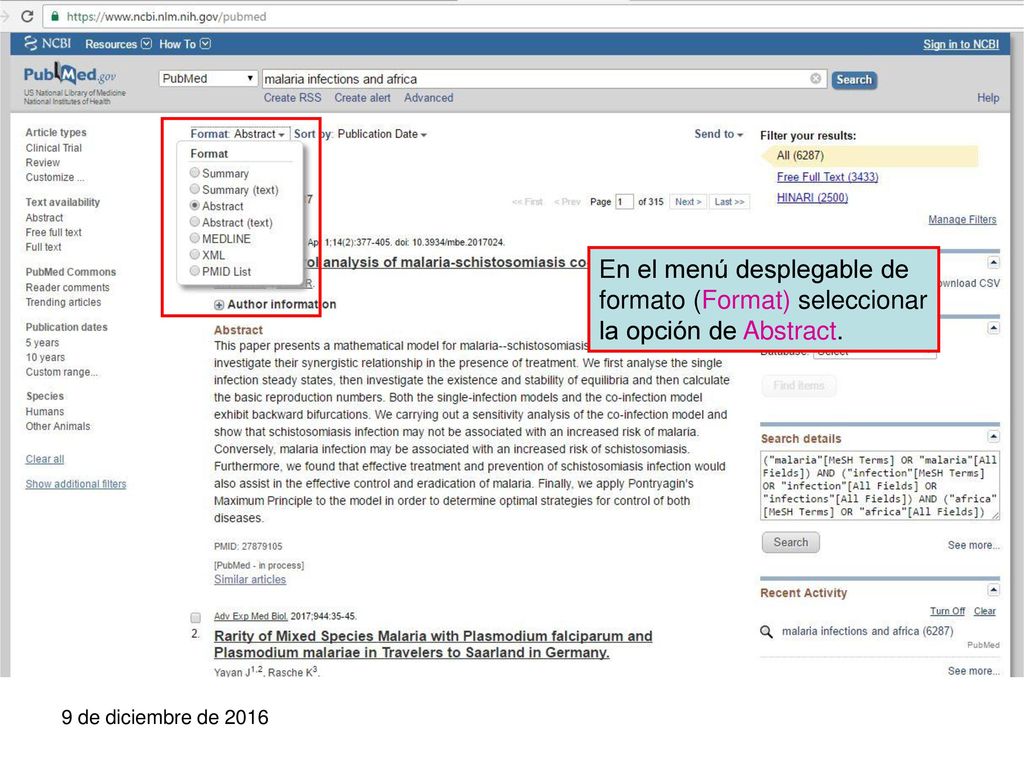
Task: Click the PubMed.gov logo
Action: click(x=70, y=74)
